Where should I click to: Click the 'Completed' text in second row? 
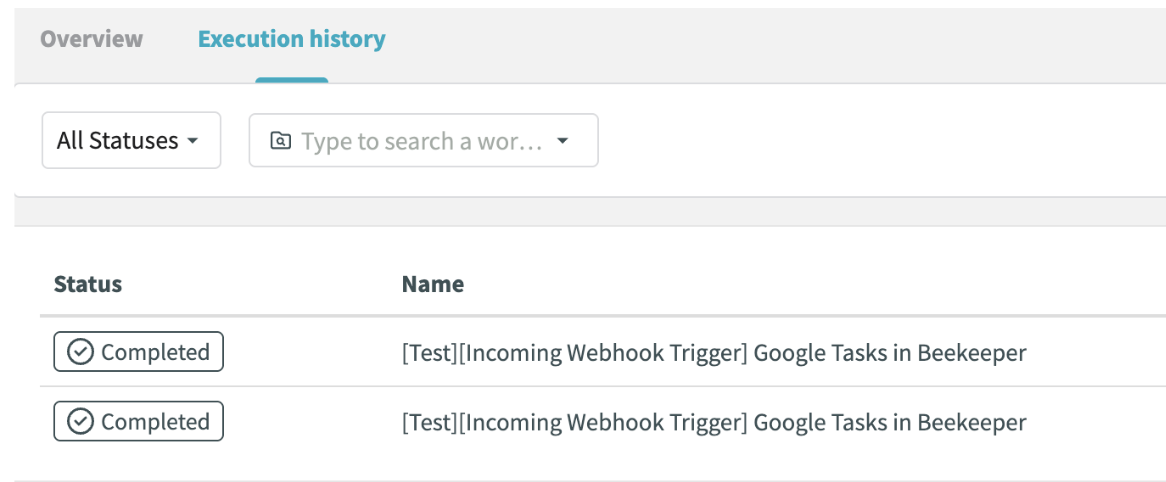155,422
